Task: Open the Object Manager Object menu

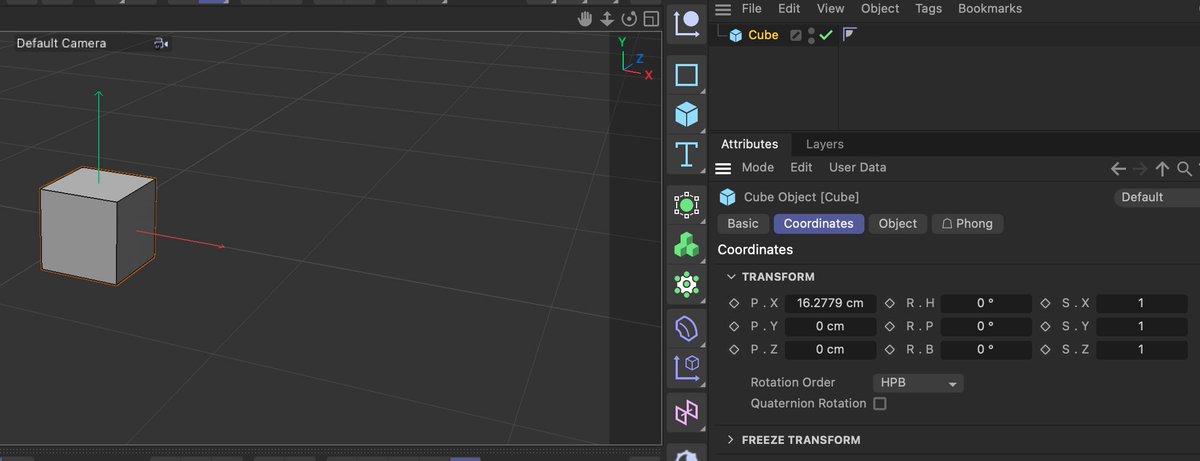Action: click(880, 9)
